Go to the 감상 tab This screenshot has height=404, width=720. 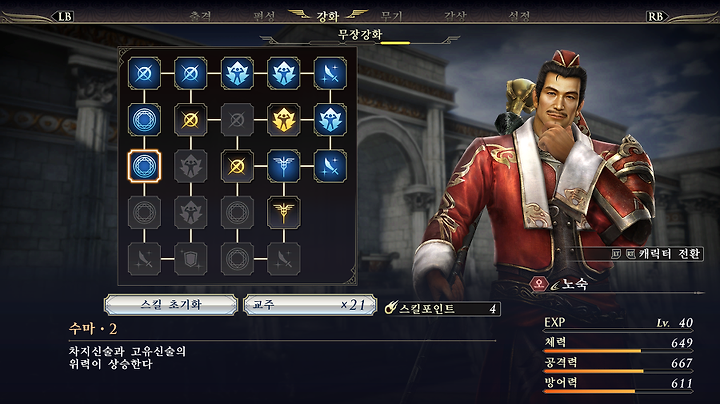[455, 17]
